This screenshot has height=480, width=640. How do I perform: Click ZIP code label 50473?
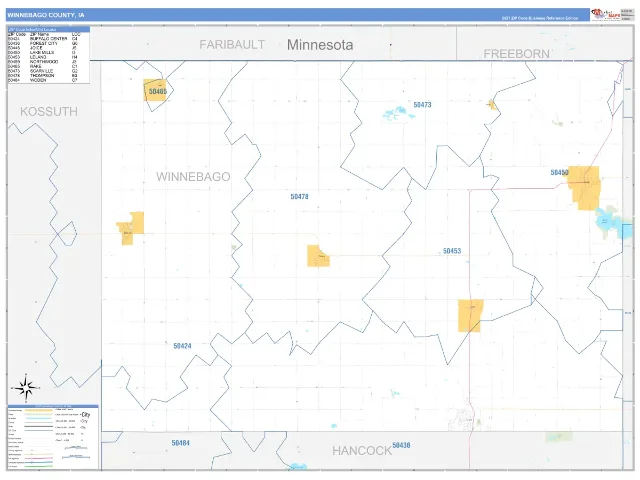[422, 105]
